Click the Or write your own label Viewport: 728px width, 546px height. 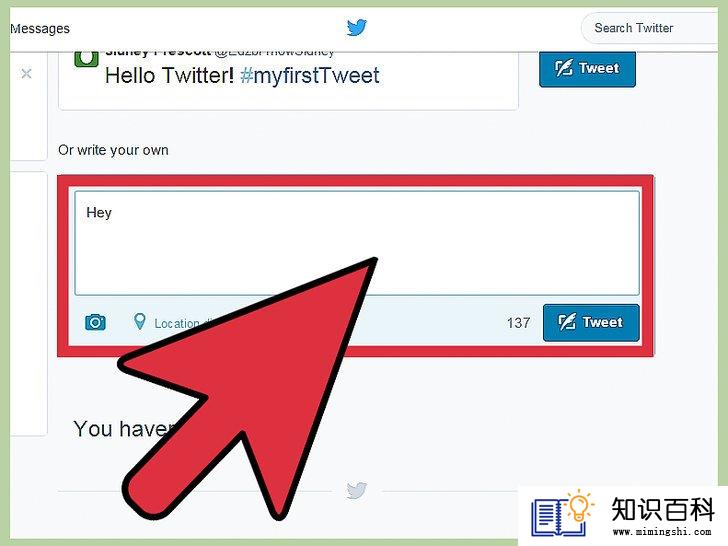point(113,150)
